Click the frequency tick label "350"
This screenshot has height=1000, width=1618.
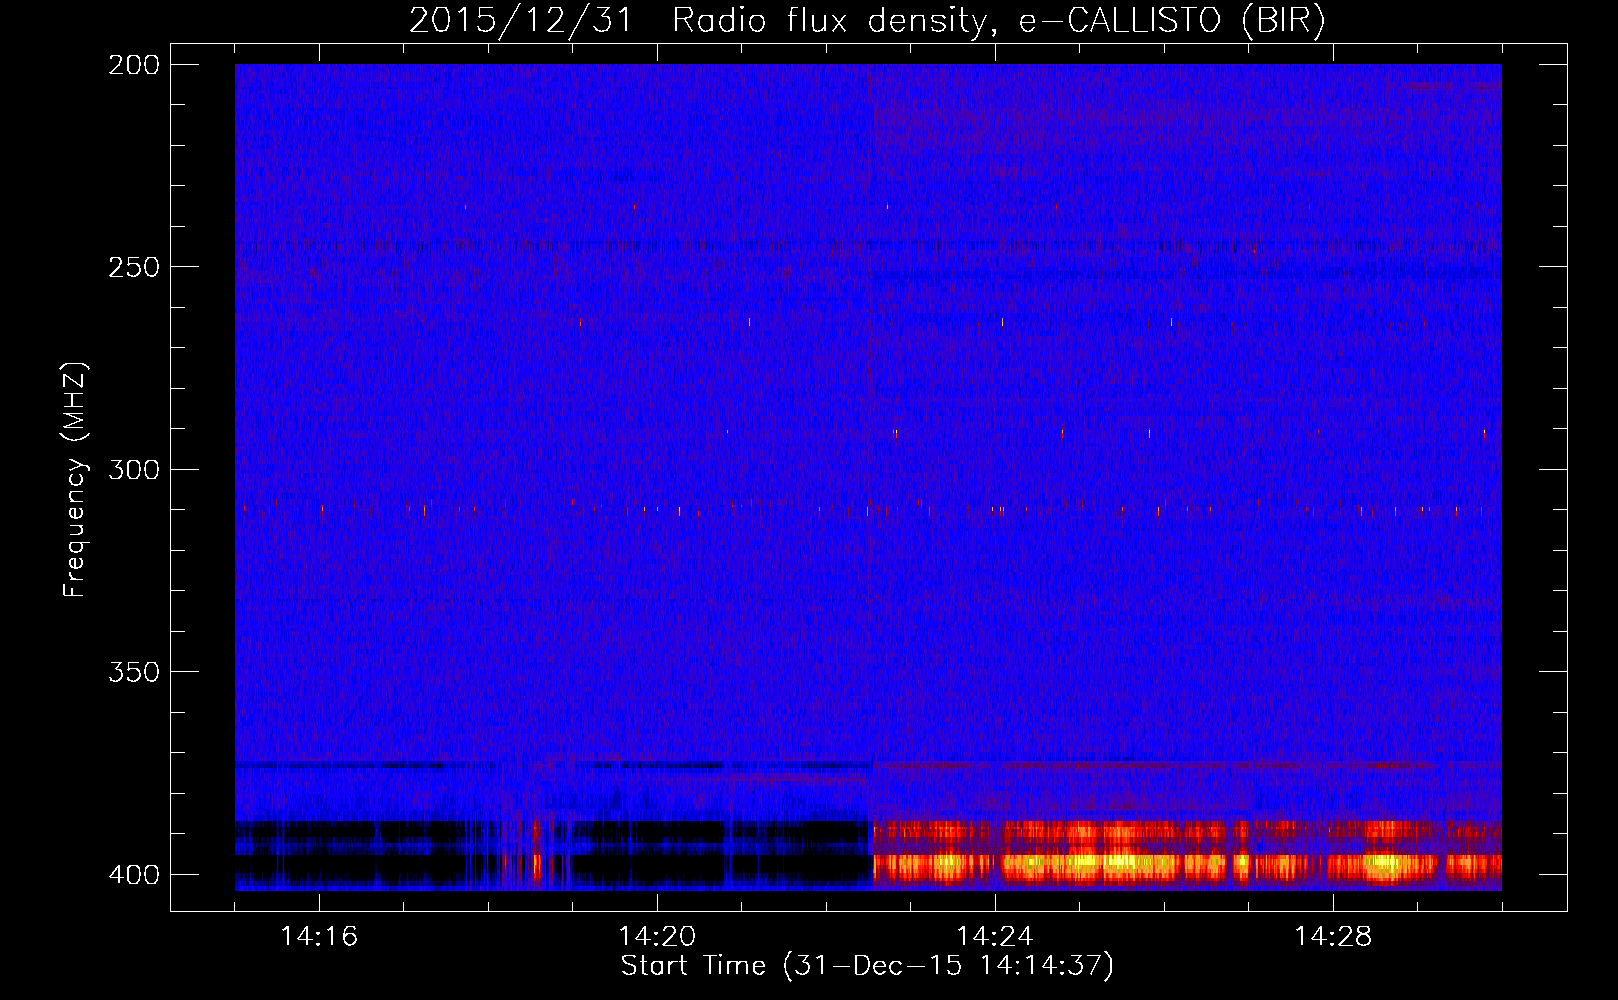133,671
